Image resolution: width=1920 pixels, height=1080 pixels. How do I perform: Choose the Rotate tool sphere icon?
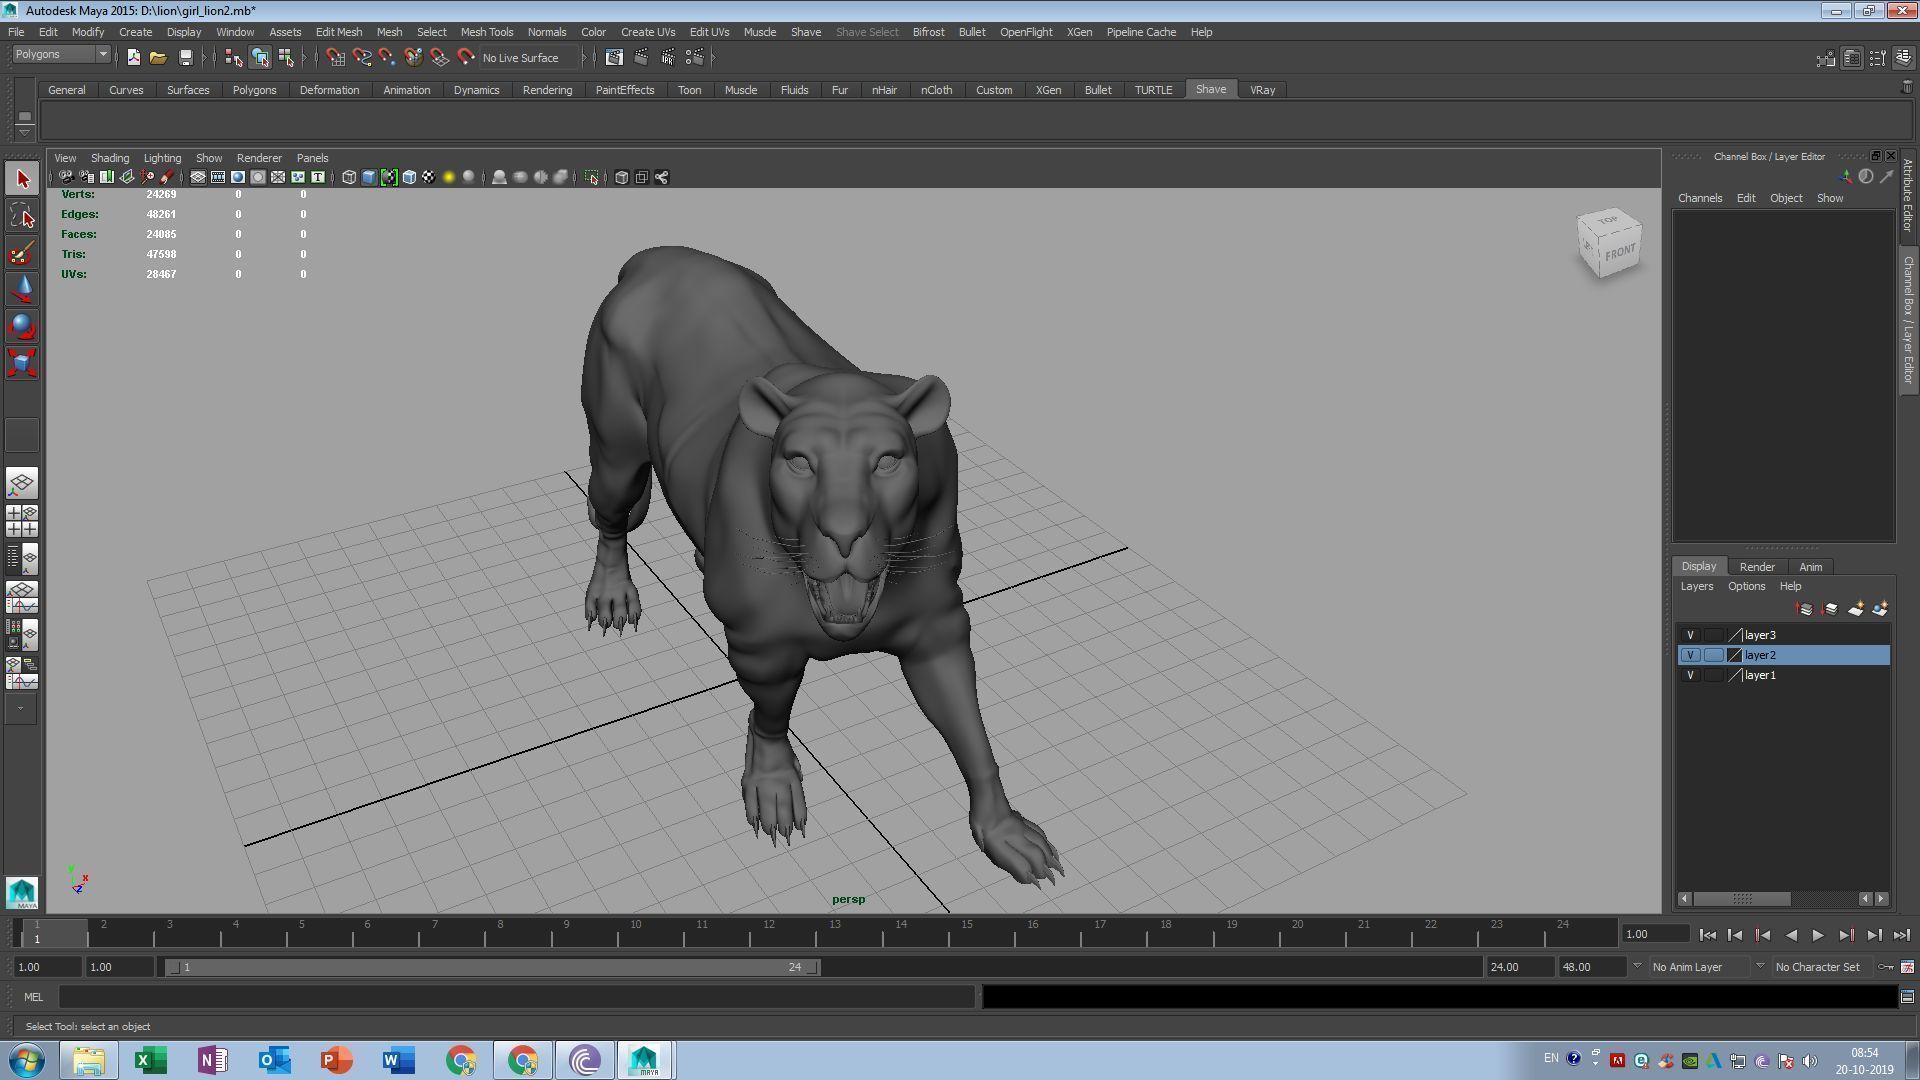(22, 326)
